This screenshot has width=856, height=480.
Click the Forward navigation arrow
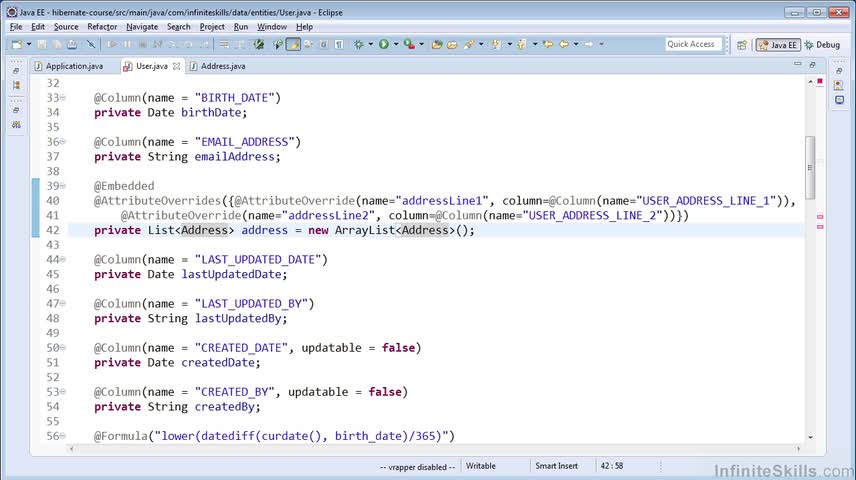point(589,44)
